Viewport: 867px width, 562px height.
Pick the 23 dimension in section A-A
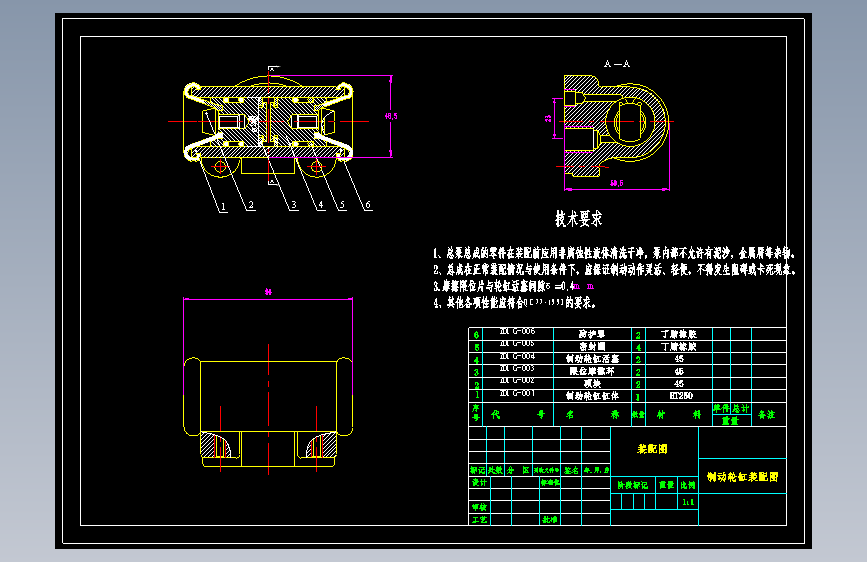(x=548, y=118)
